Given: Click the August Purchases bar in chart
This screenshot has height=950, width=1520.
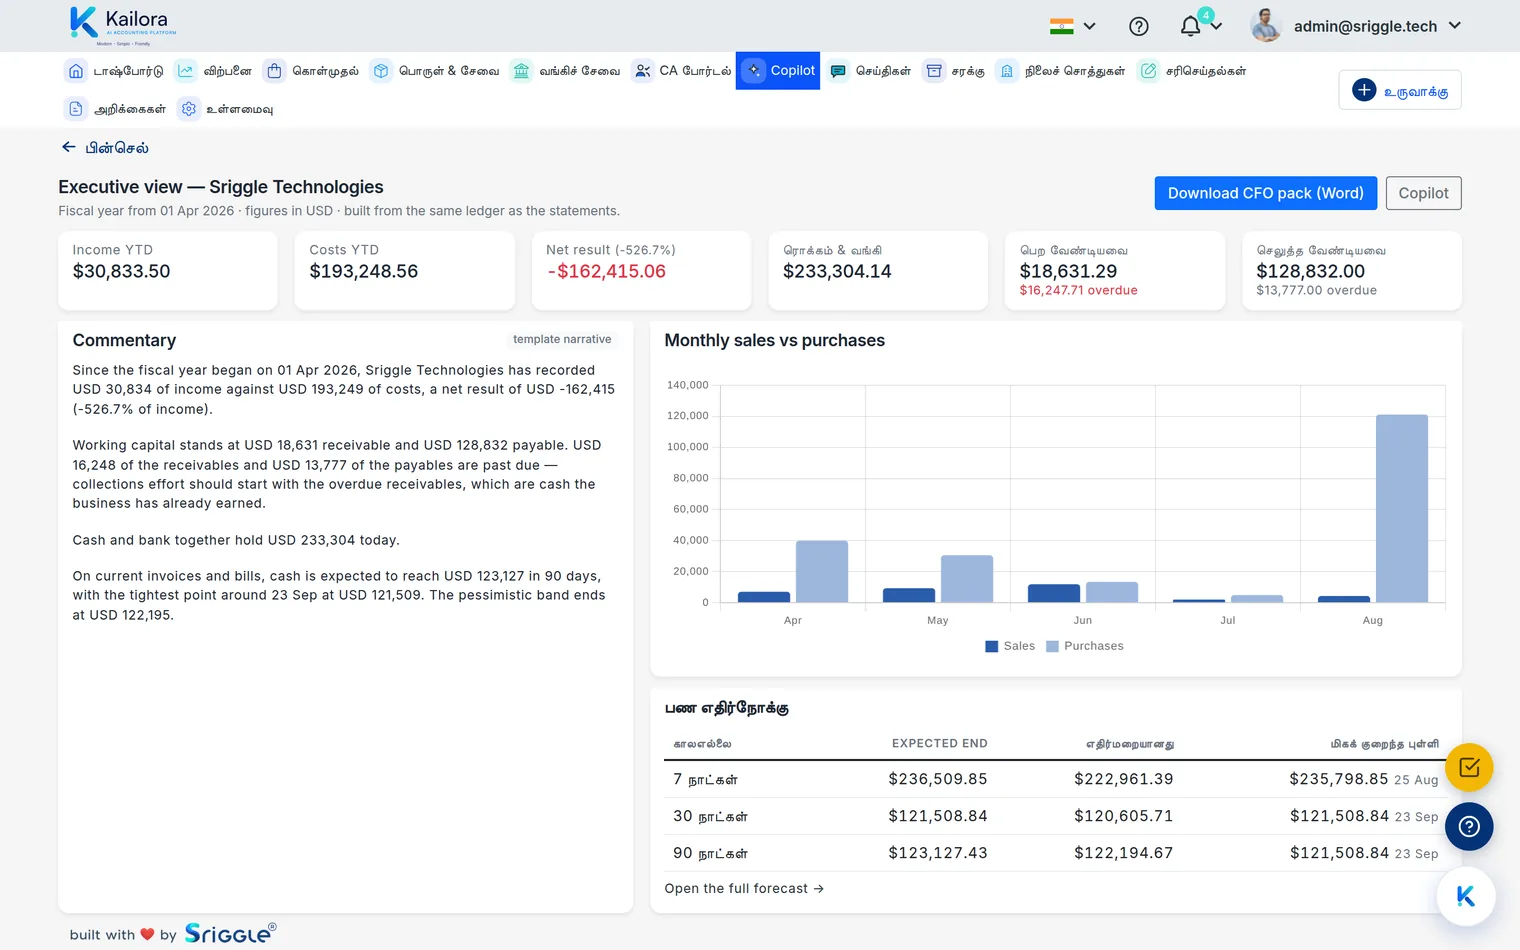Looking at the screenshot, I should (1402, 508).
